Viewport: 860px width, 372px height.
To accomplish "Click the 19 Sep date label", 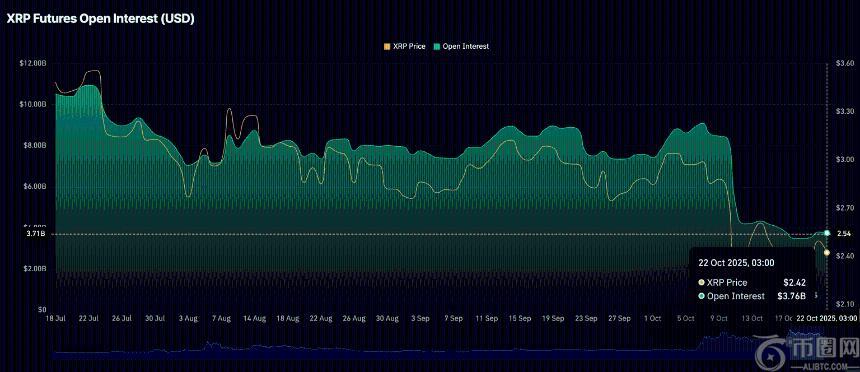I will 553,318.
